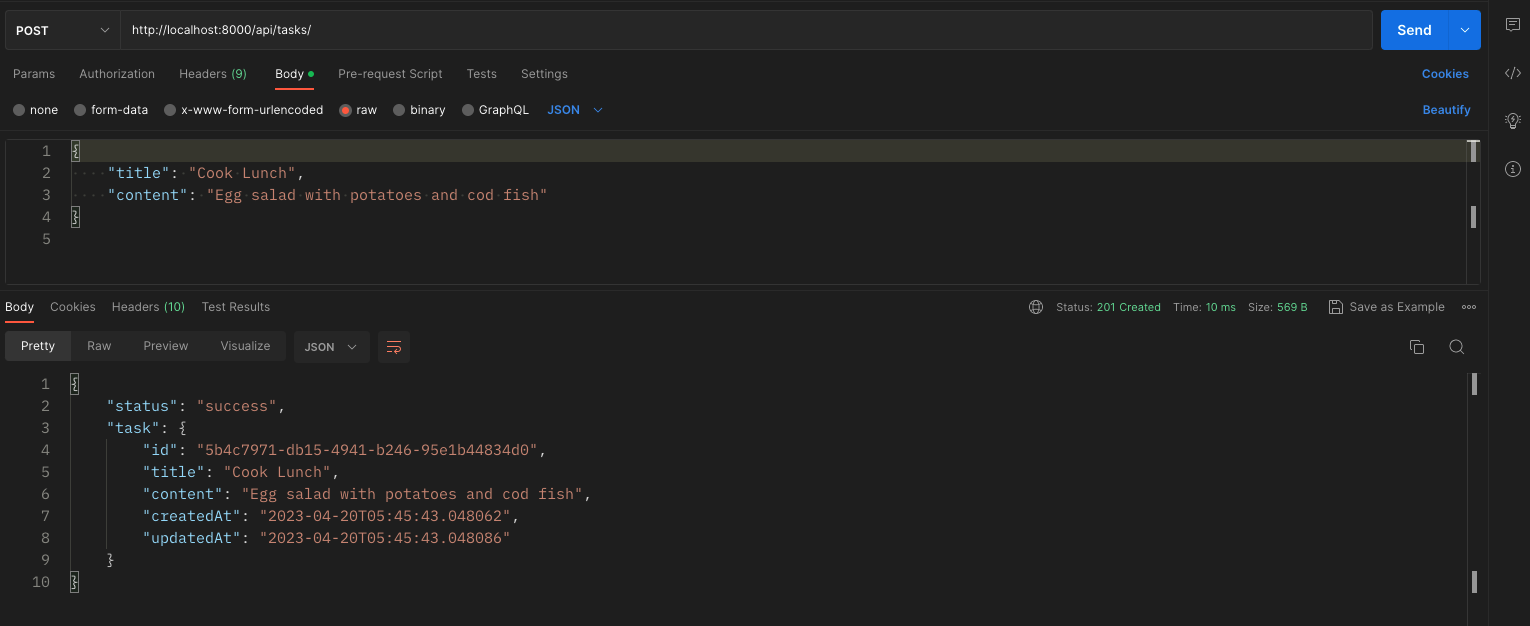Open the POST method dropdown
1530x626 pixels.
pyautogui.click(x=63, y=30)
